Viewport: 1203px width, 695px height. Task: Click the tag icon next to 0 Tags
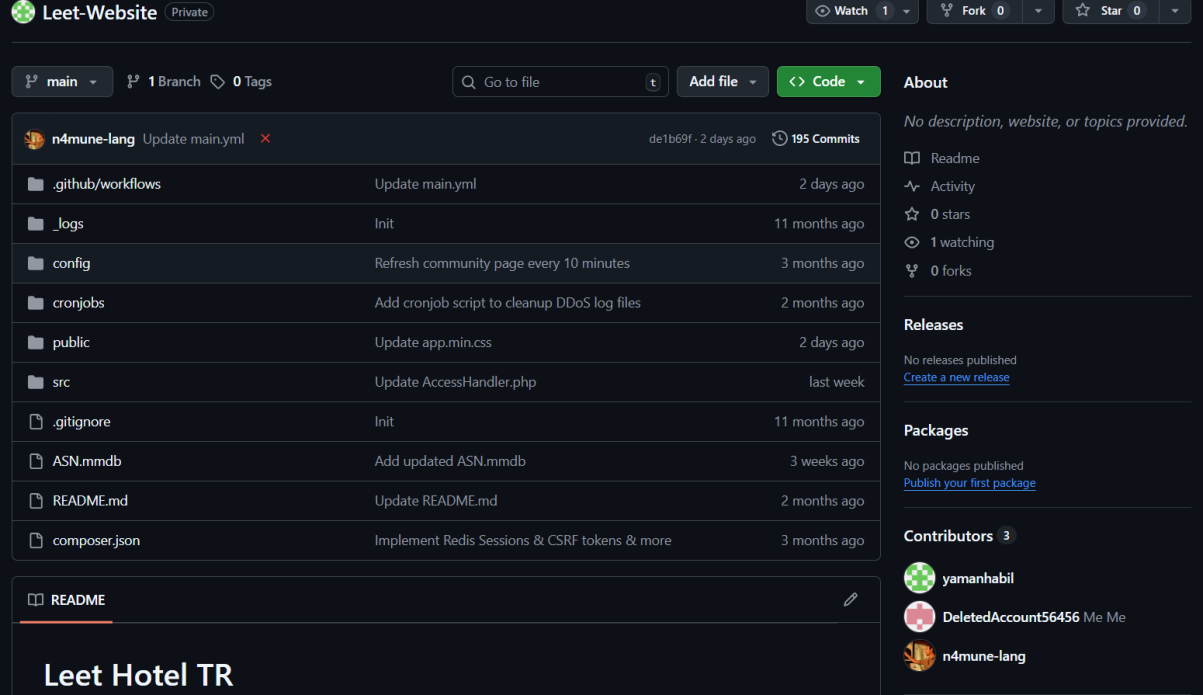pos(218,82)
